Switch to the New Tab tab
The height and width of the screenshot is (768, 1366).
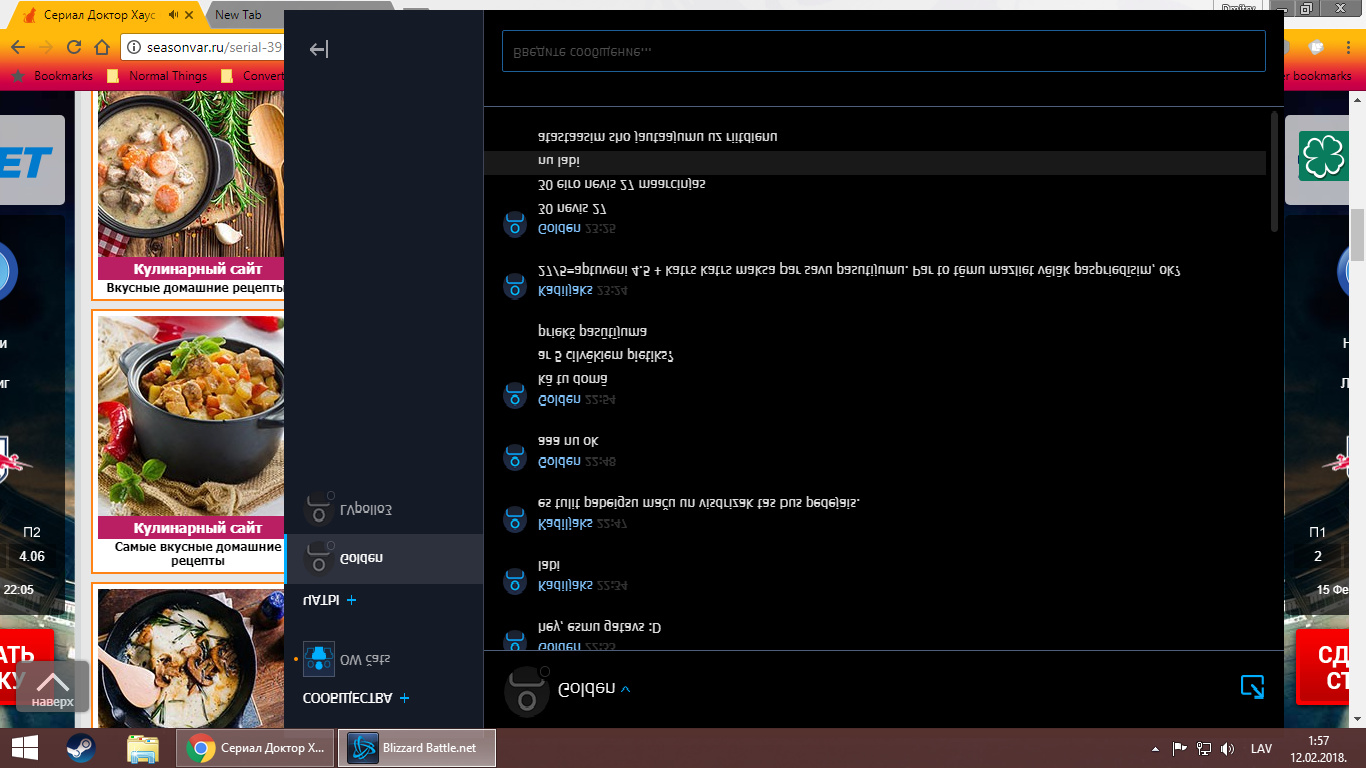click(x=240, y=15)
